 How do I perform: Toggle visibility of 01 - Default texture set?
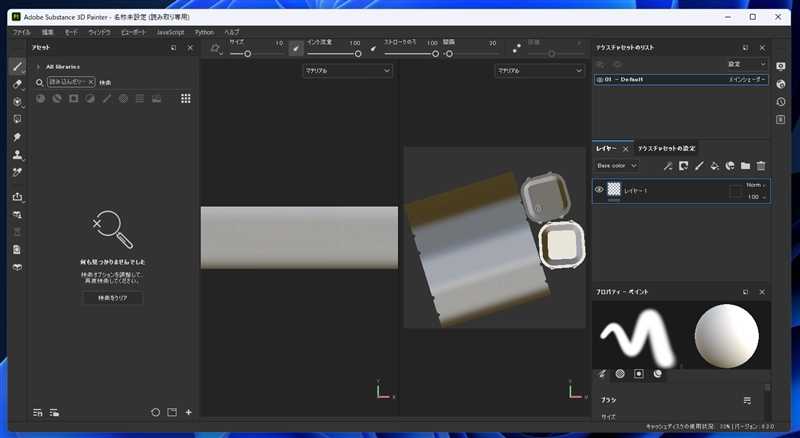click(599, 79)
